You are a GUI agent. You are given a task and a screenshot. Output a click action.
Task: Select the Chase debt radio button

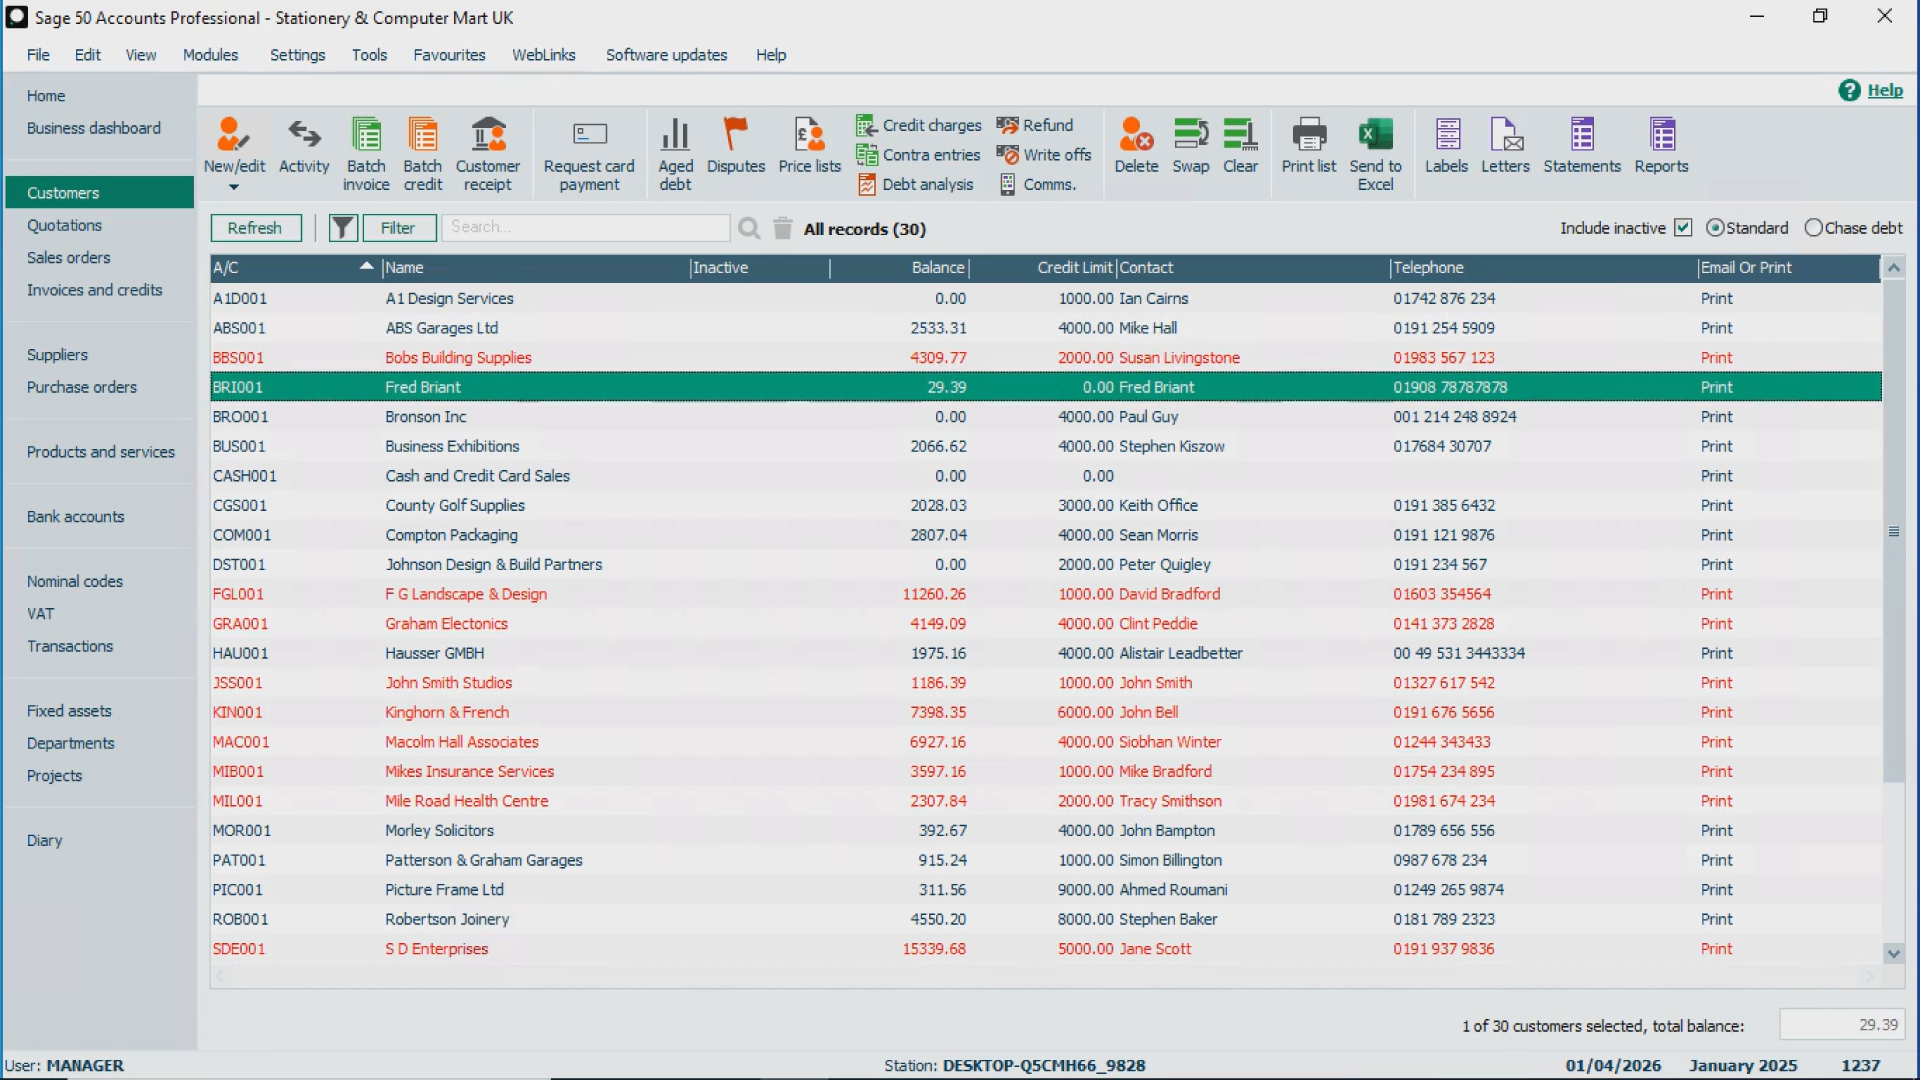coord(1813,228)
